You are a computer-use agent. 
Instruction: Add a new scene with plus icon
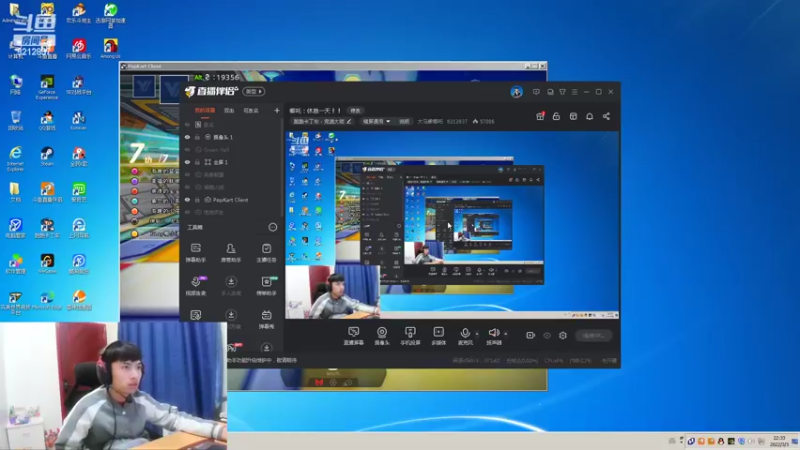277,110
